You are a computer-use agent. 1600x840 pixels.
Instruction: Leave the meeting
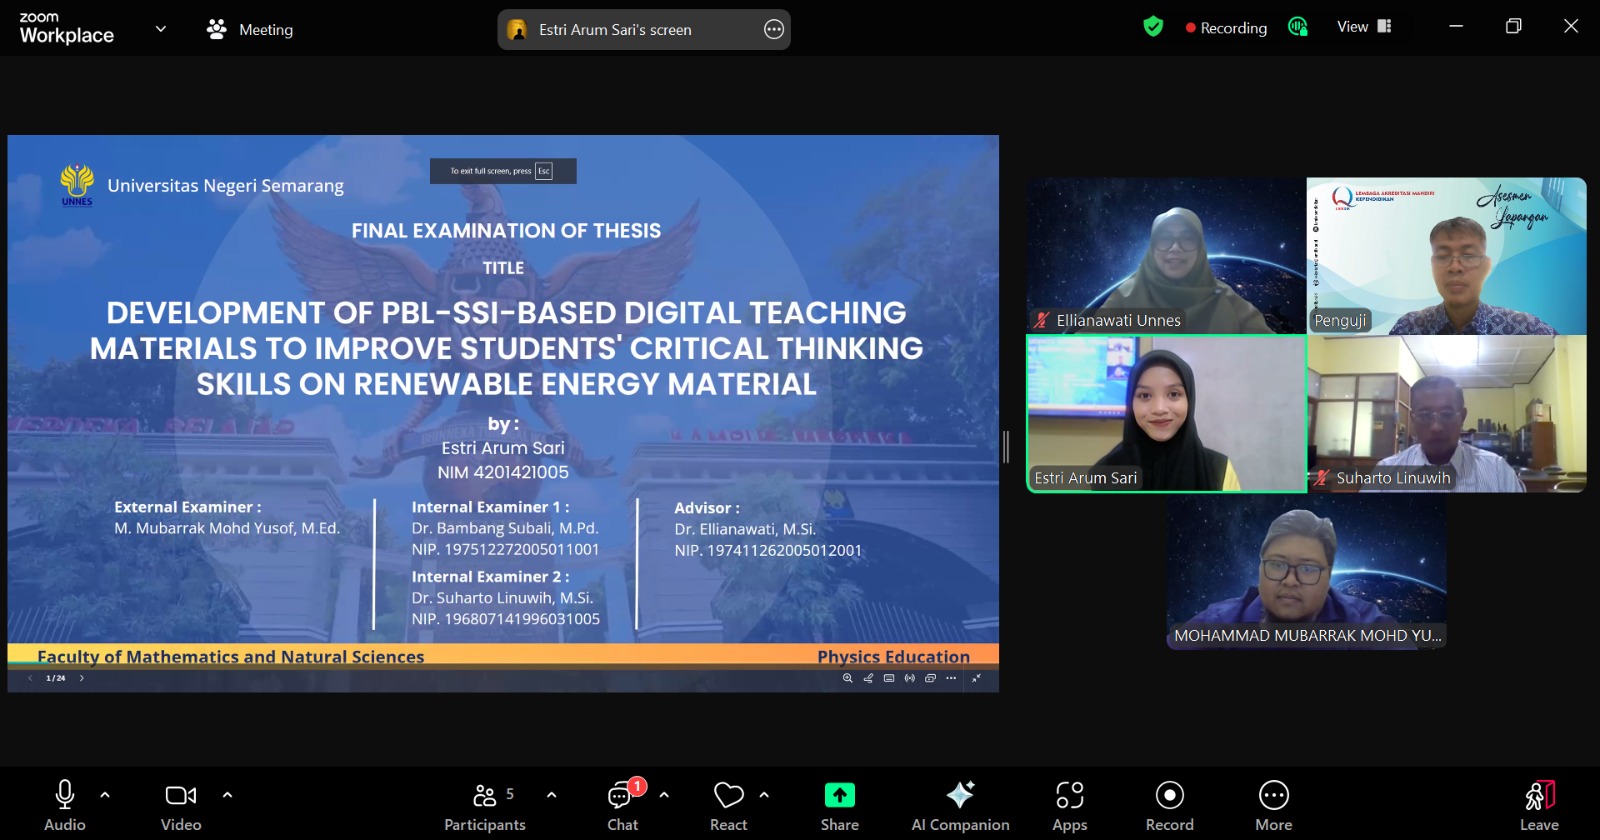click(1539, 805)
